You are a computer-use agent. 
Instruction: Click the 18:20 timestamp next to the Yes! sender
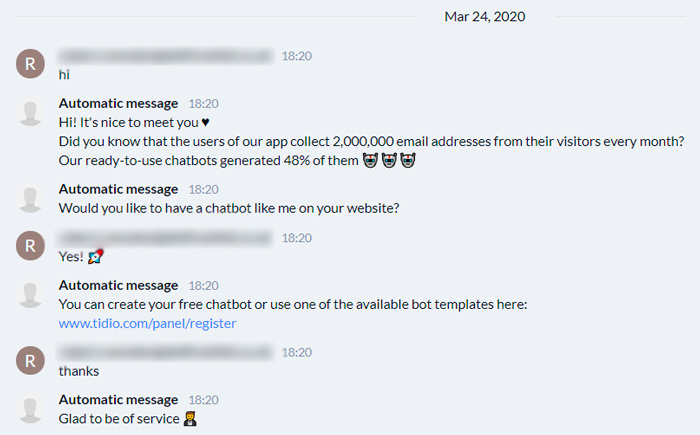[296, 238]
